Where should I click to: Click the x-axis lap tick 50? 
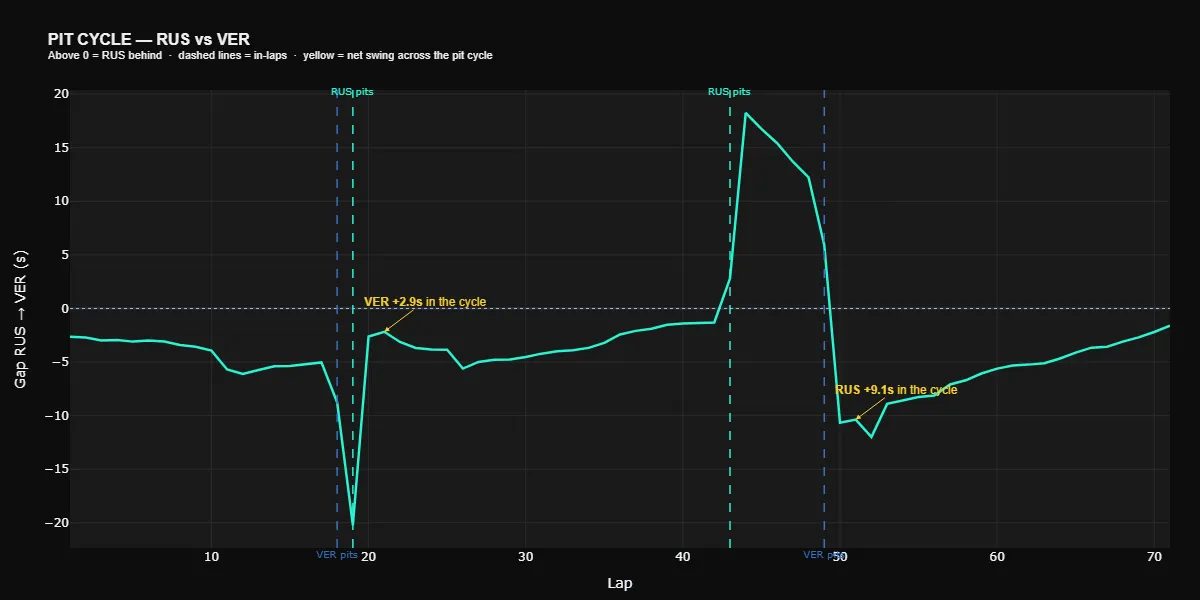(x=840, y=555)
